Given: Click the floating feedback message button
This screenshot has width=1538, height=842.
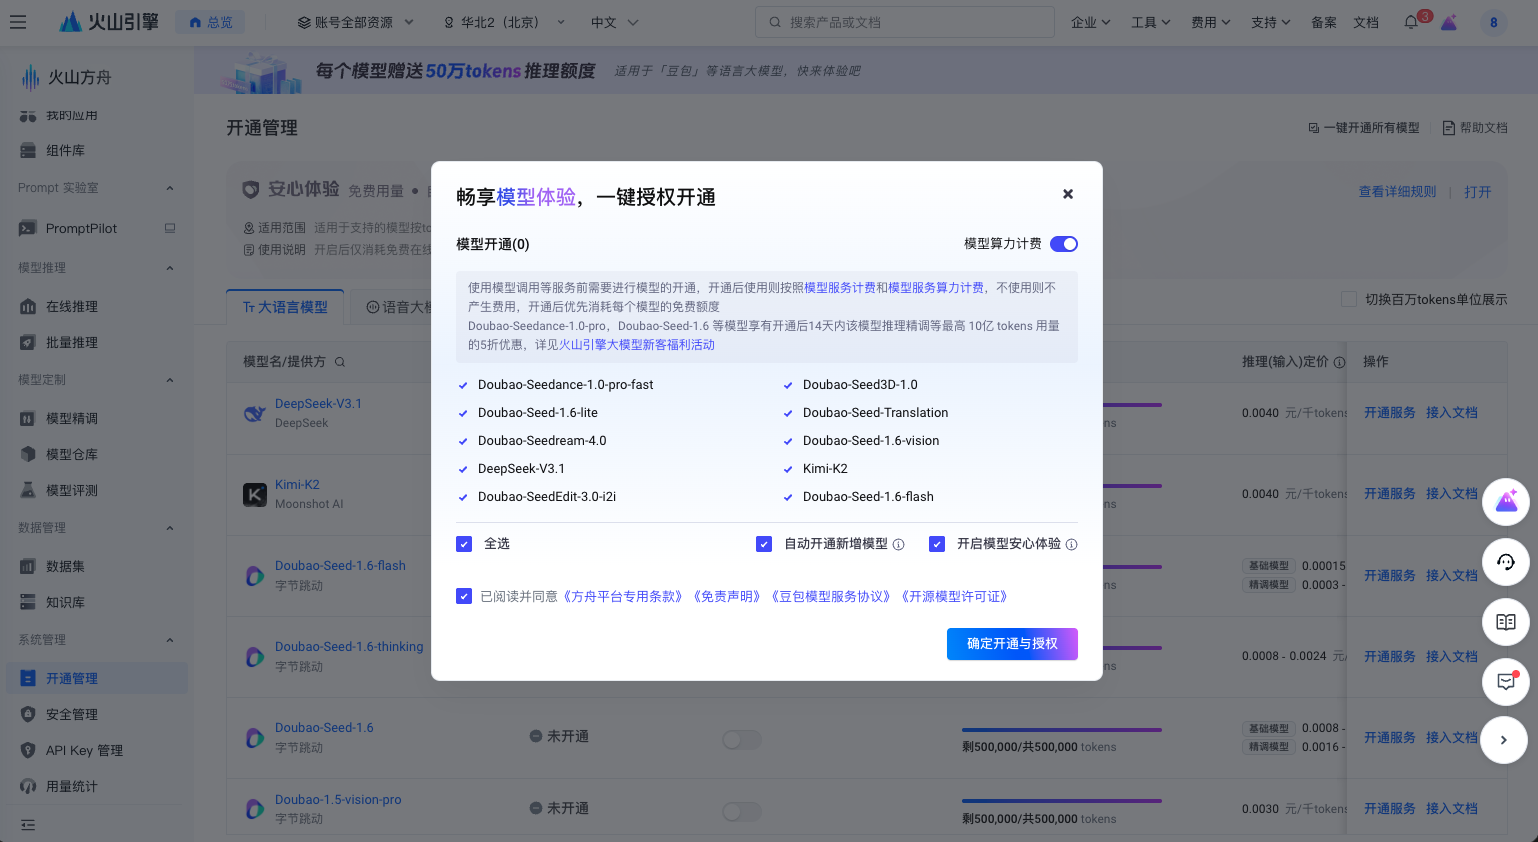Looking at the screenshot, I should click(1505, 681).
